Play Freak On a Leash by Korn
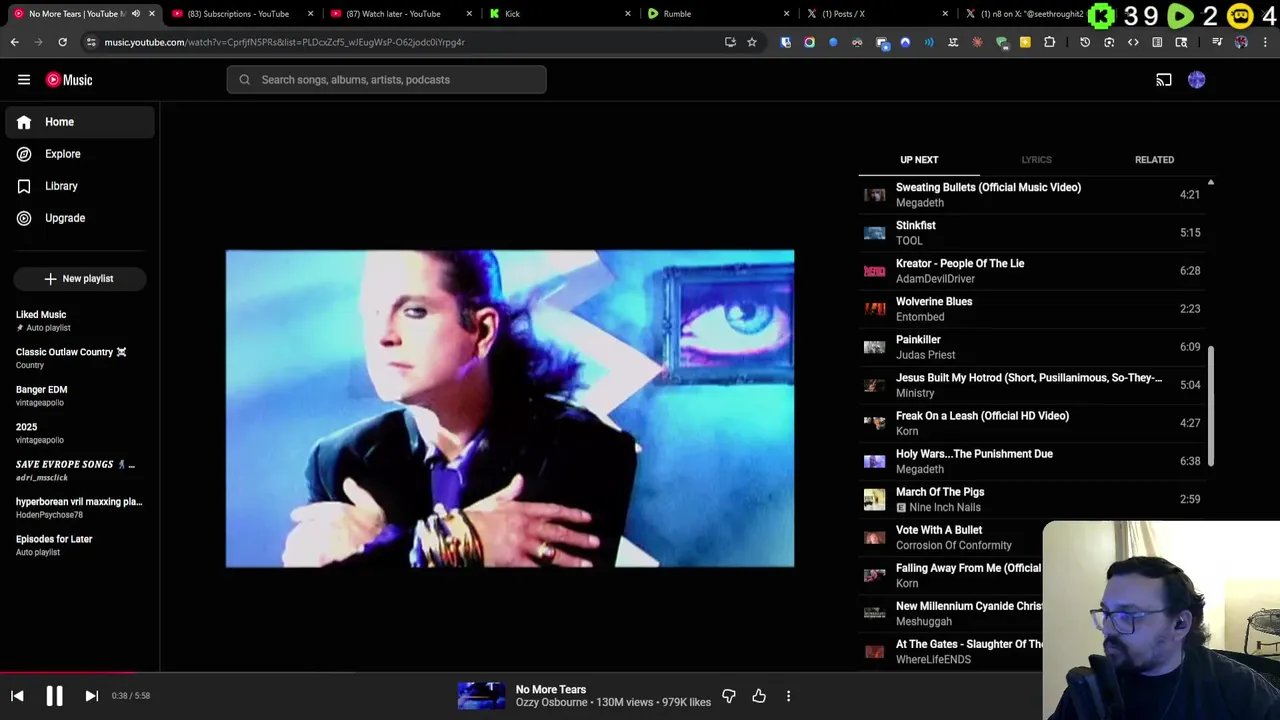This screenshot has height=720, width=1280. tap(1032, 423)
